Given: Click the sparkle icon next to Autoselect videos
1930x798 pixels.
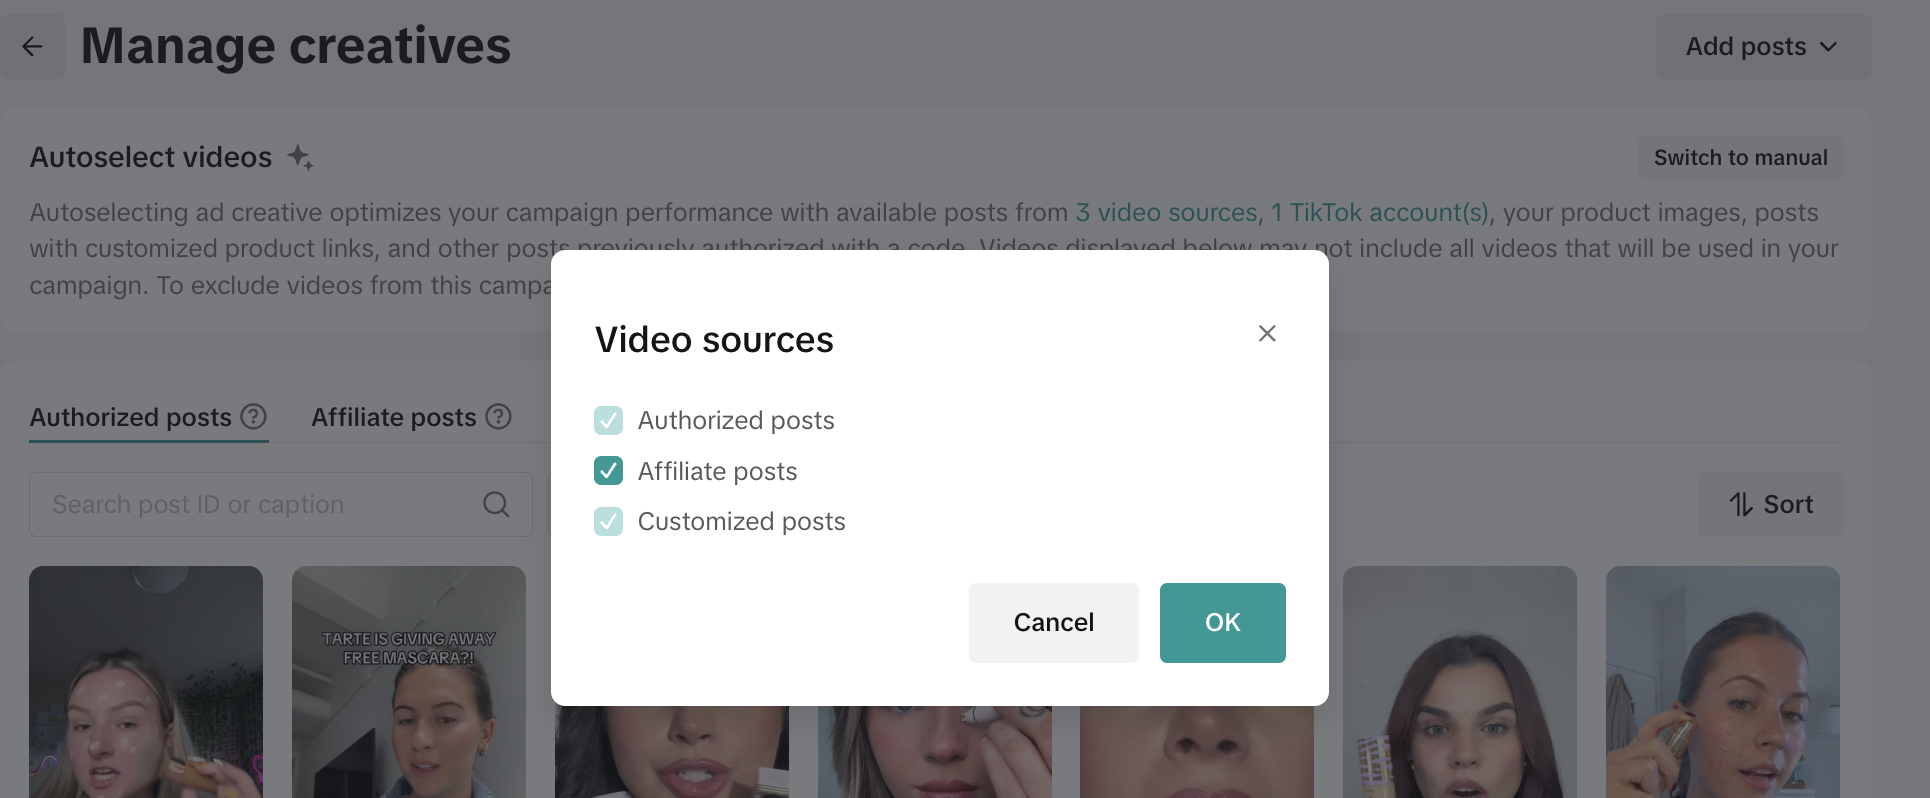Looking at the screenshot, I should coord(300,157).
